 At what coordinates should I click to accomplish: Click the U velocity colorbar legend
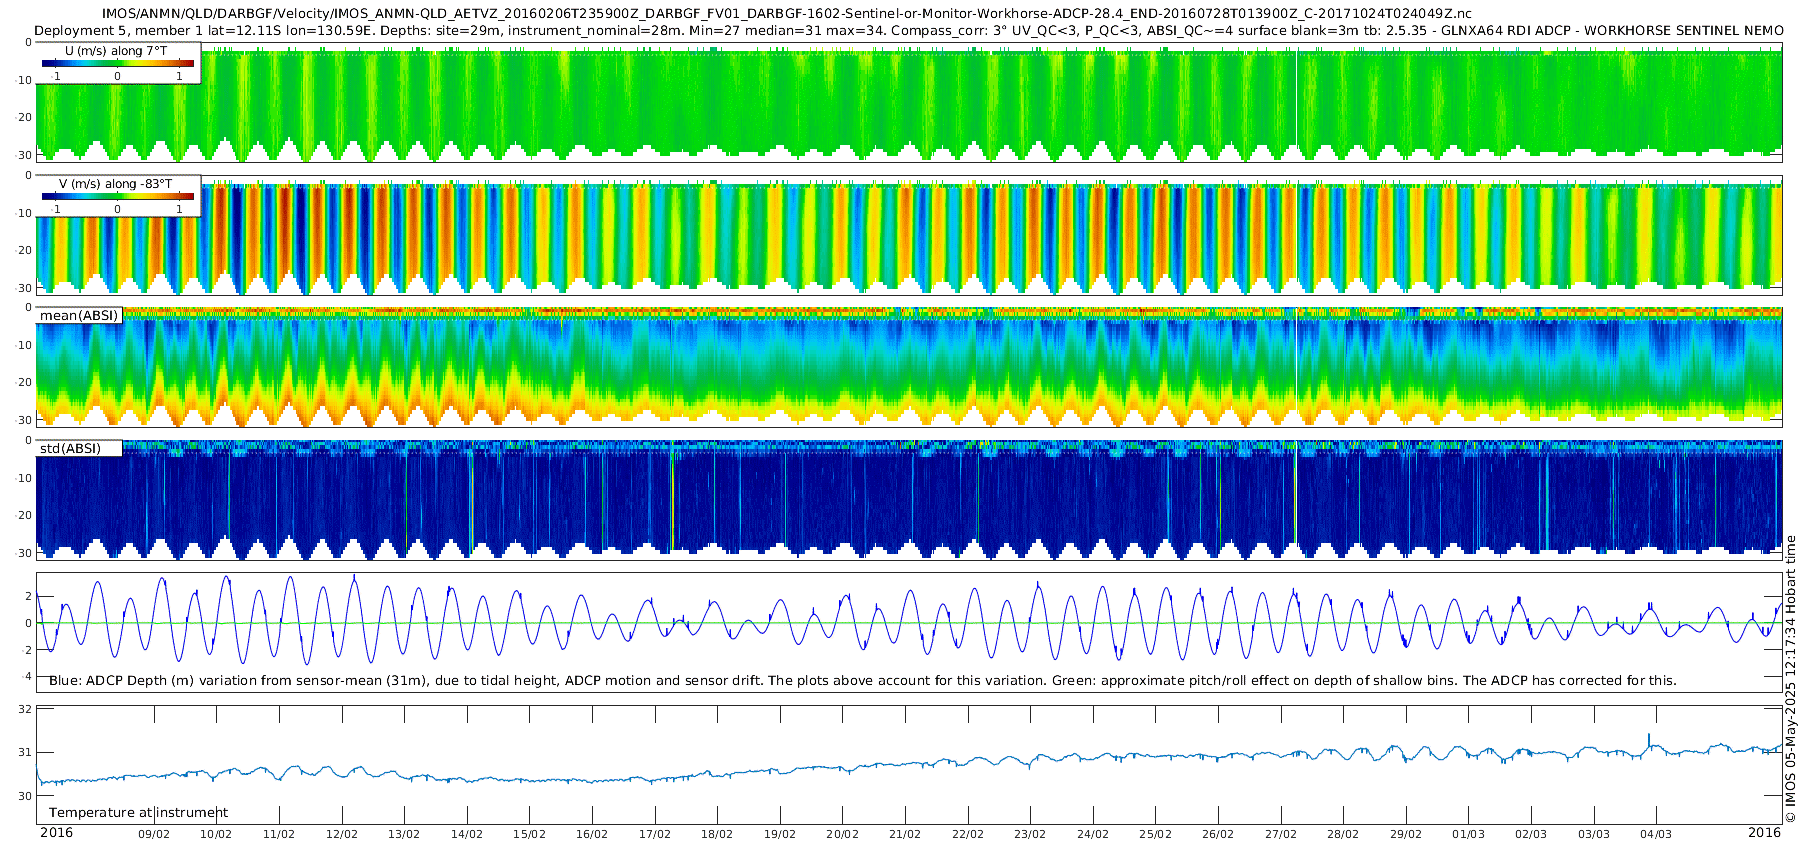pyautogui.click(x=117, y=64)
